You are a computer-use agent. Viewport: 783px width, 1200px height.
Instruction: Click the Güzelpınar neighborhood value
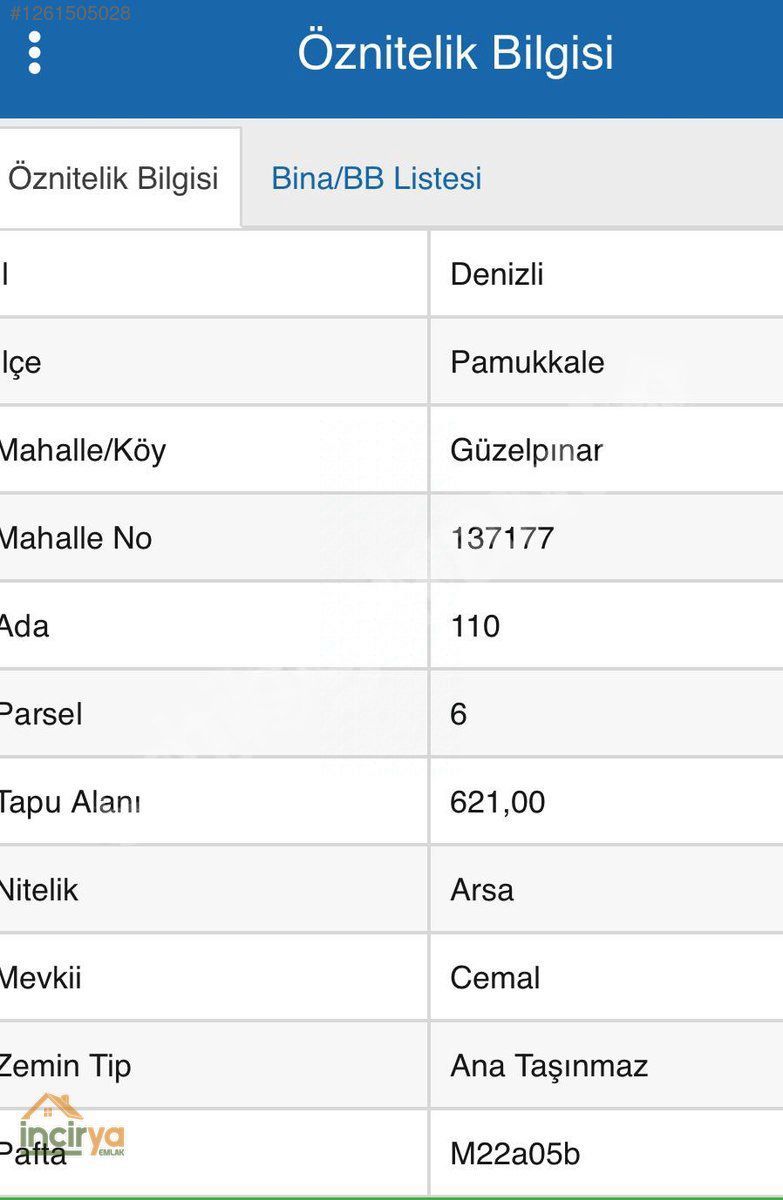tap(526, 450)
